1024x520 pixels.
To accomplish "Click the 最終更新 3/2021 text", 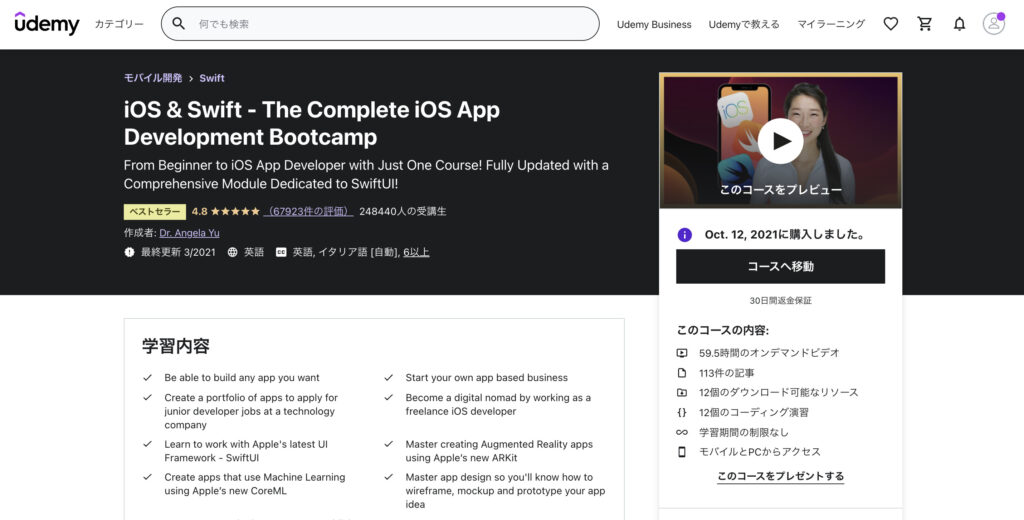I will pyautogui.click(x=178, y=252).
